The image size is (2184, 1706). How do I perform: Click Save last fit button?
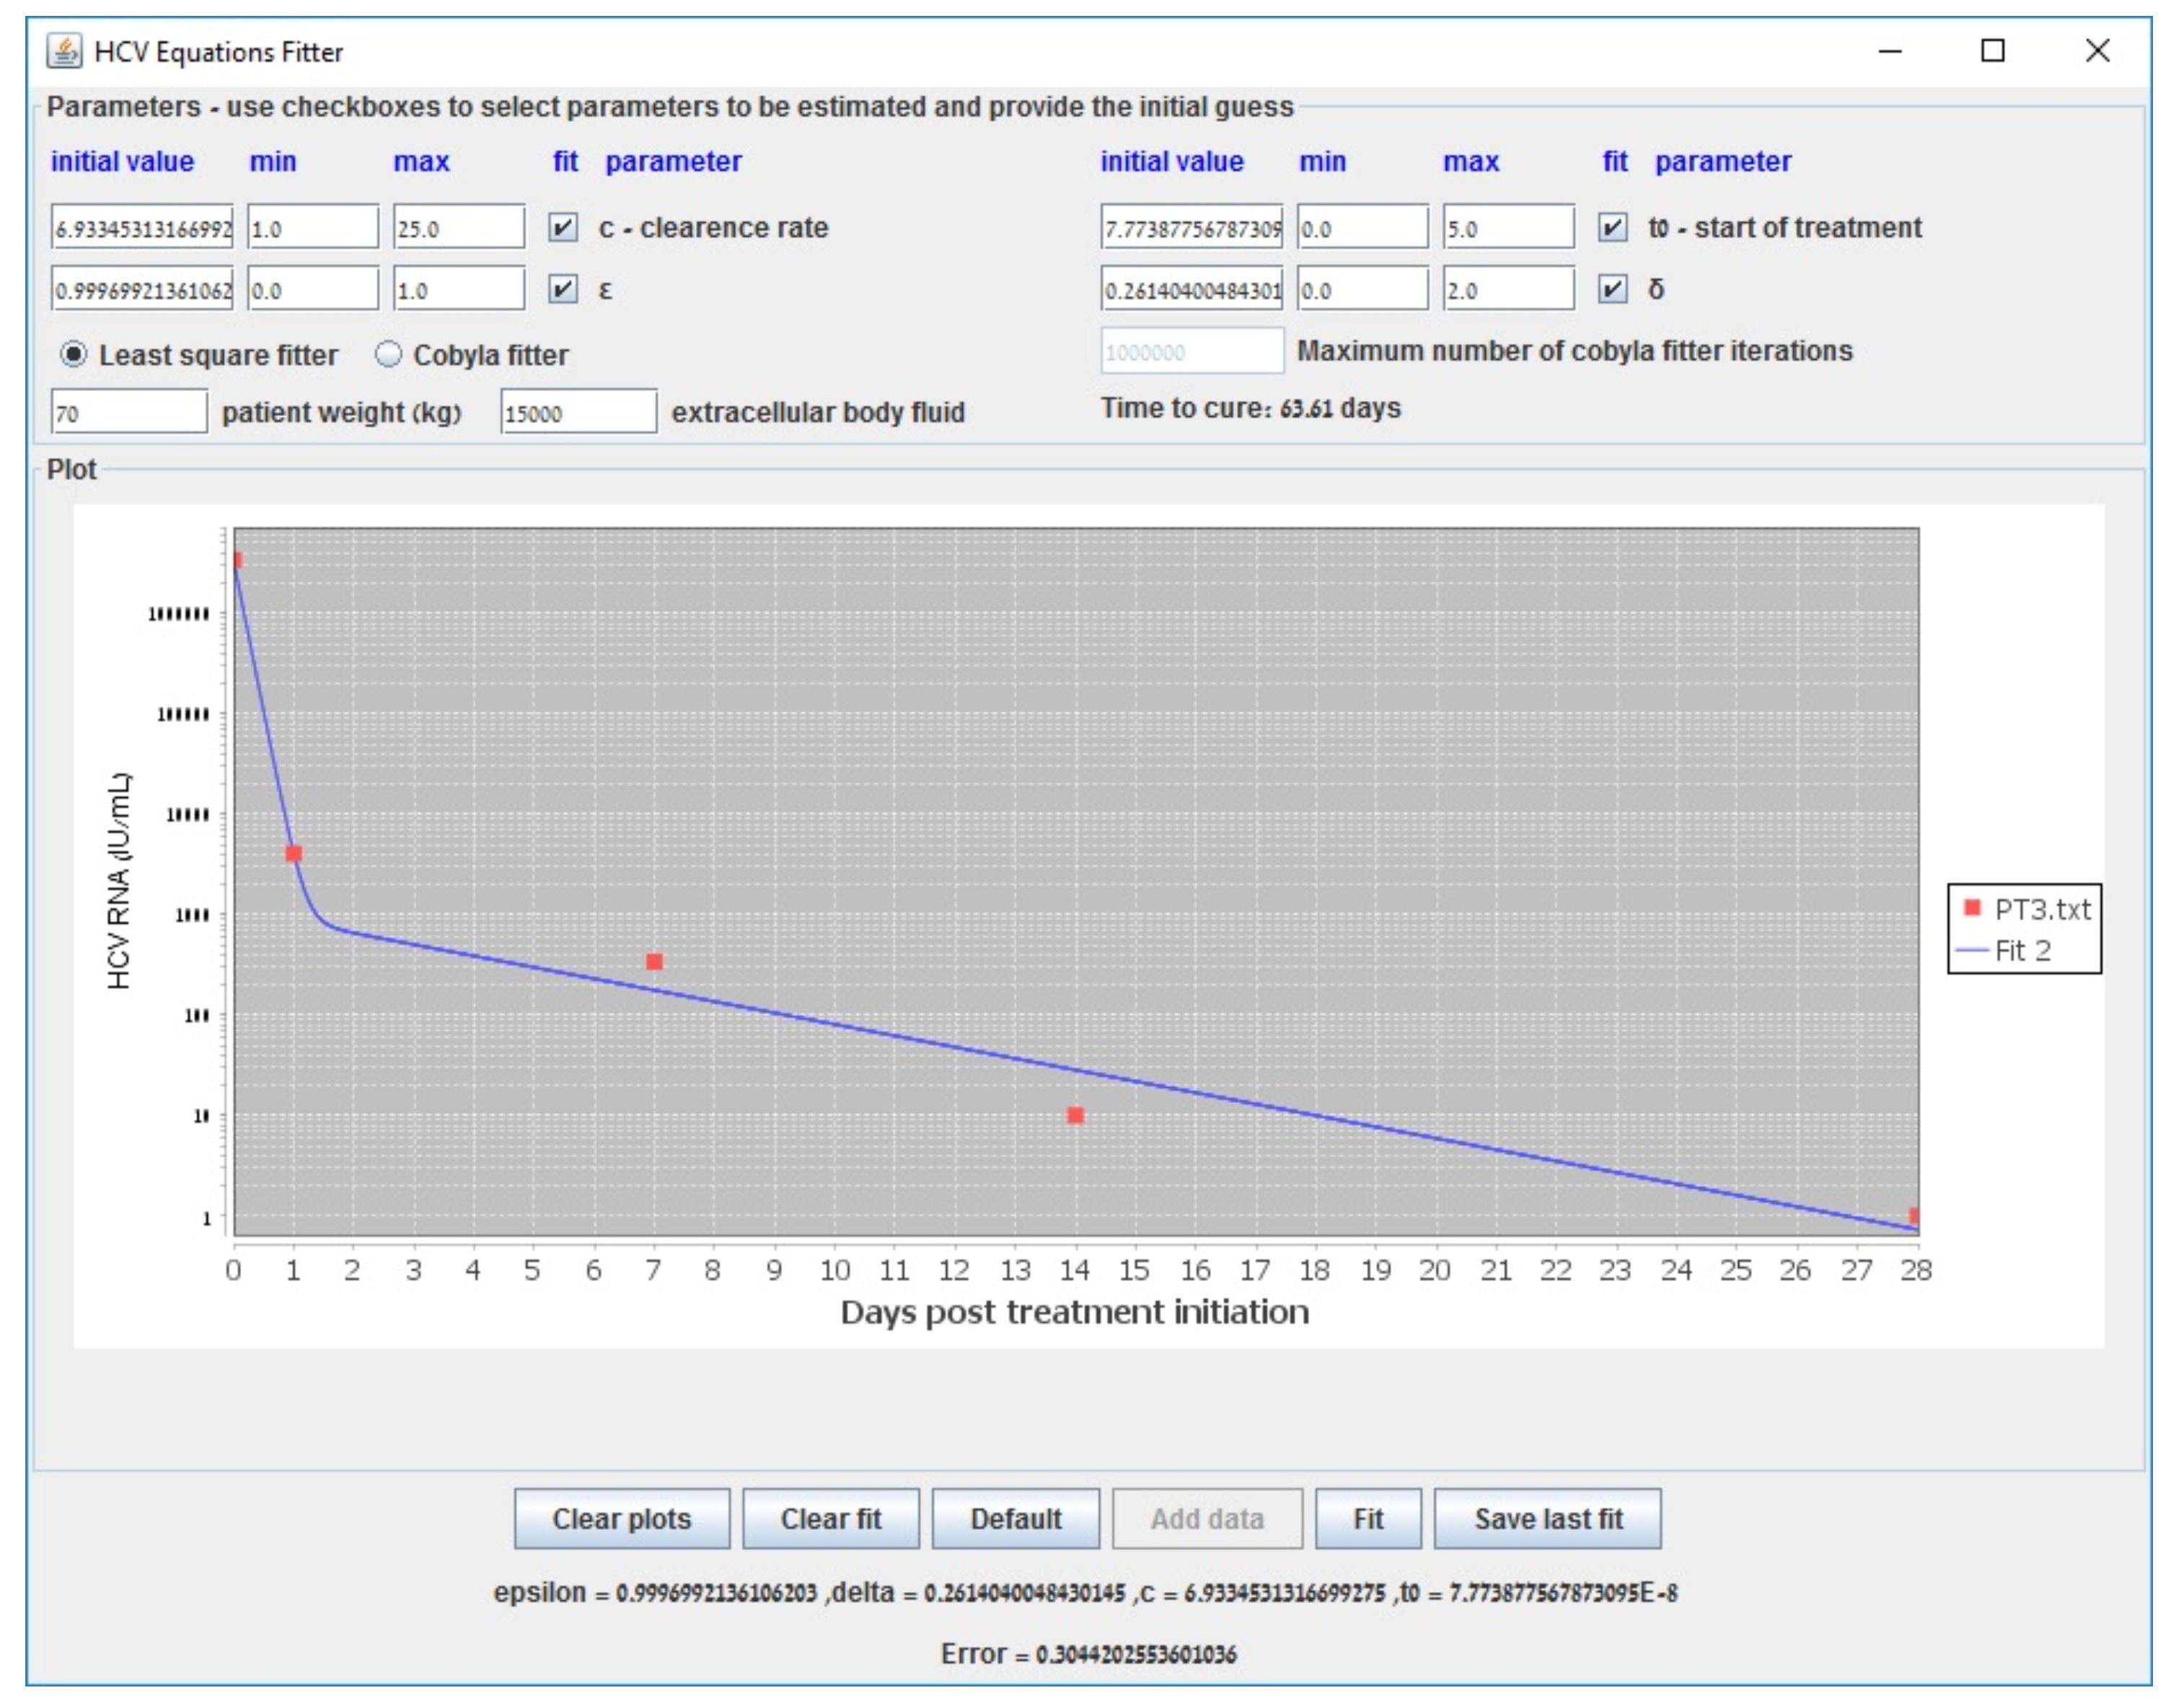(1547, 1519)
